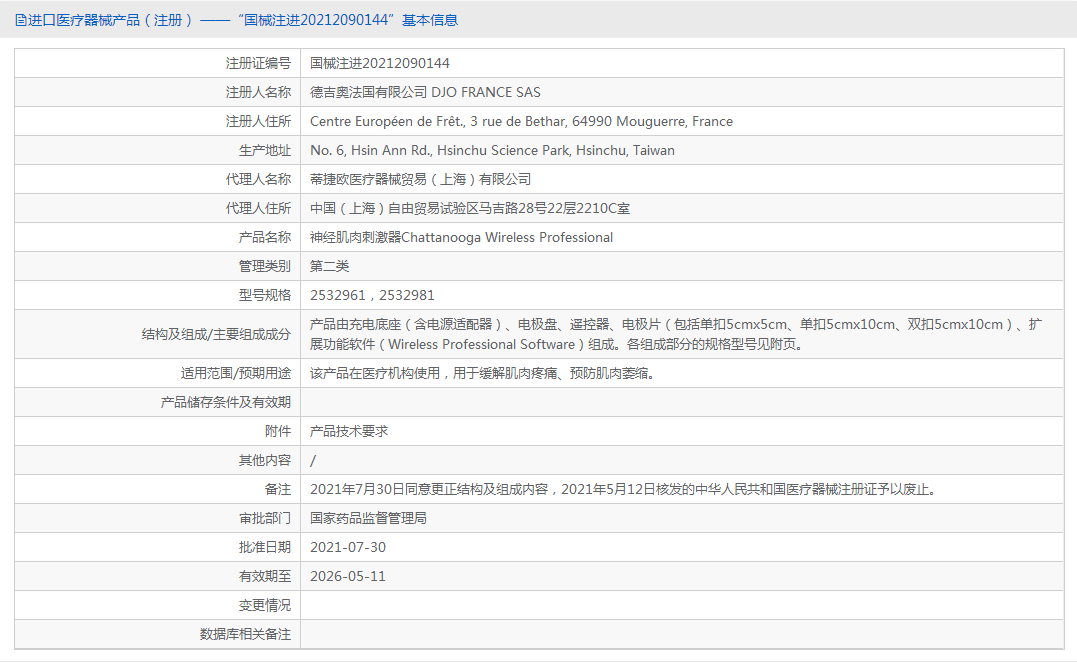Screen dimensions: 1077x662
Task: Click the label 审批部门
Action: 265,518
